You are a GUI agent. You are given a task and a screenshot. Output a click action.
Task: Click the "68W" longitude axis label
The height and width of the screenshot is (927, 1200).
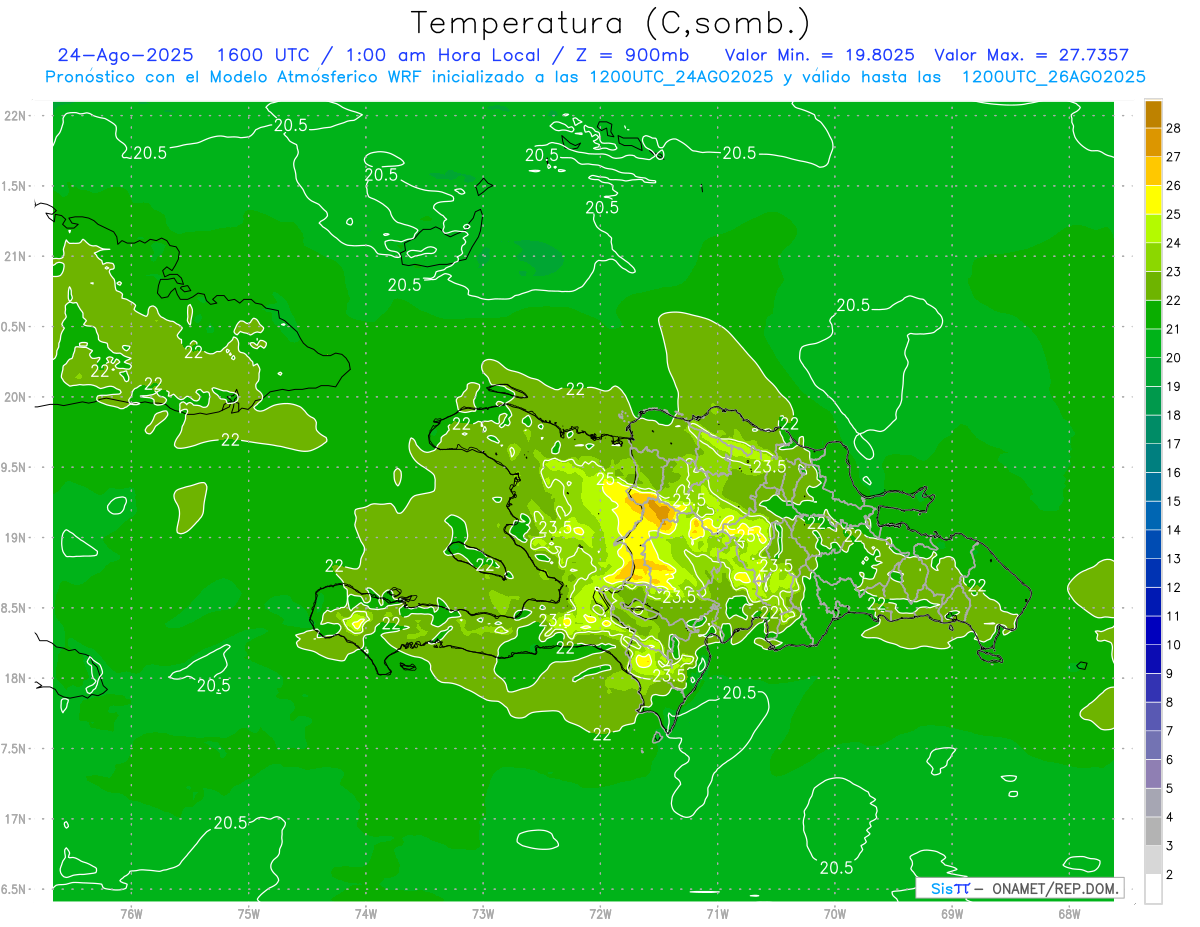click(1068, 913)
